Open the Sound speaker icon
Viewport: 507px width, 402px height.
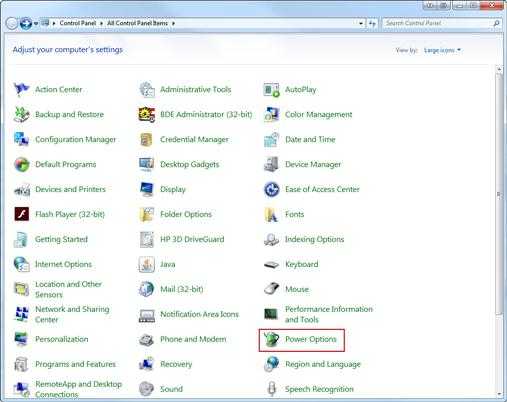click(147, 389)
